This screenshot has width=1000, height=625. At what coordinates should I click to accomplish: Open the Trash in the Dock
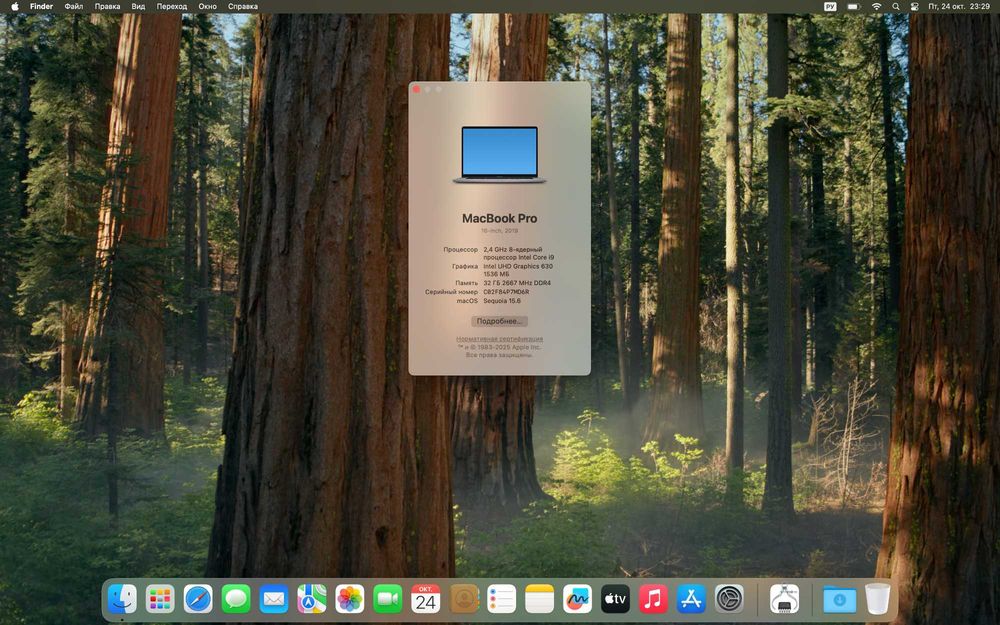(x=878, y=599)
